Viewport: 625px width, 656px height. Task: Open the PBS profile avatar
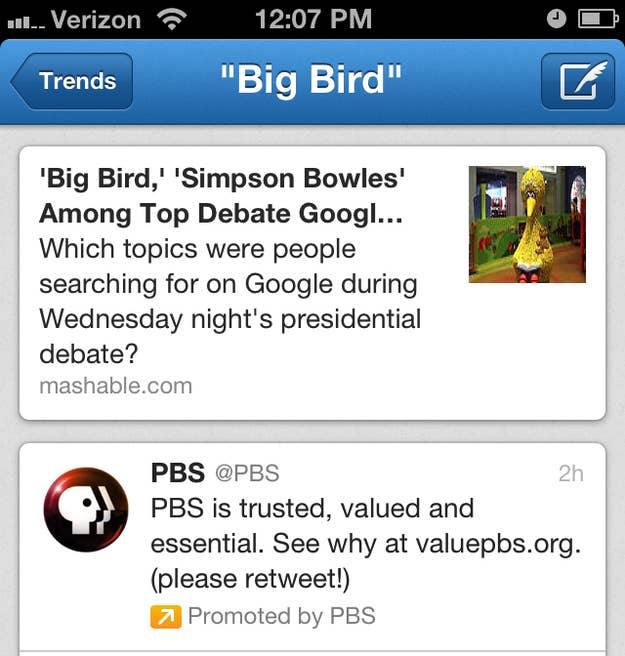pyautogui.click(x=86, y=510)
